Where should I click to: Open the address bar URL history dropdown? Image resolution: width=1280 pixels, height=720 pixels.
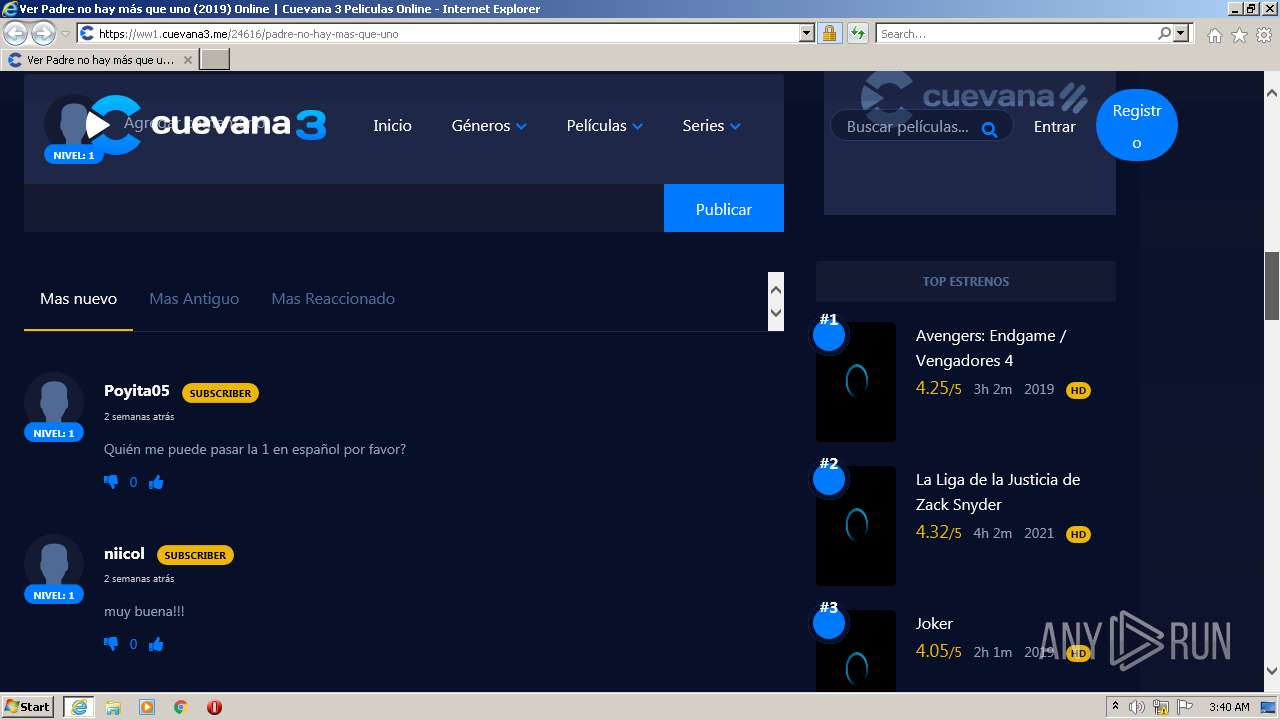[x=807, y=33]
